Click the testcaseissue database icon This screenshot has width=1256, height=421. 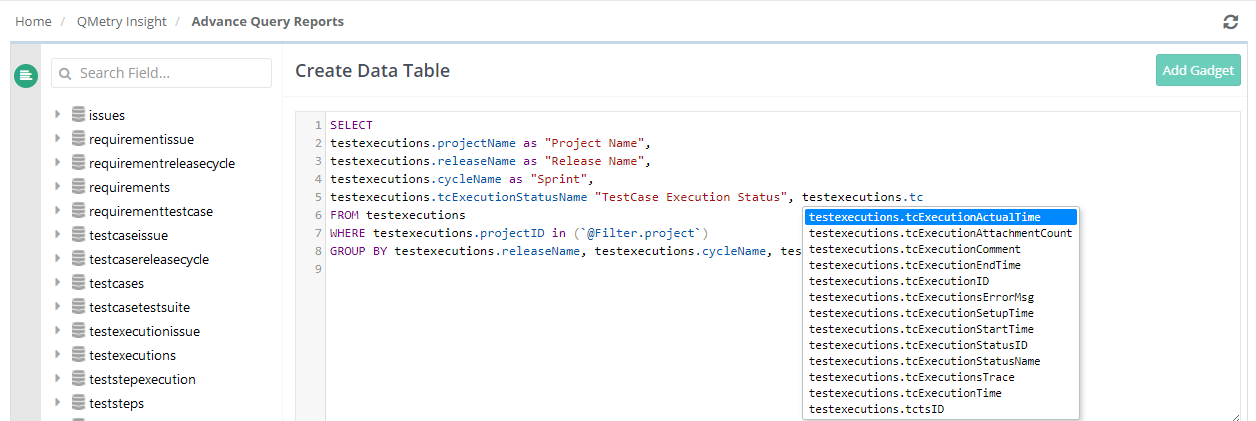[x=79, y=234]
